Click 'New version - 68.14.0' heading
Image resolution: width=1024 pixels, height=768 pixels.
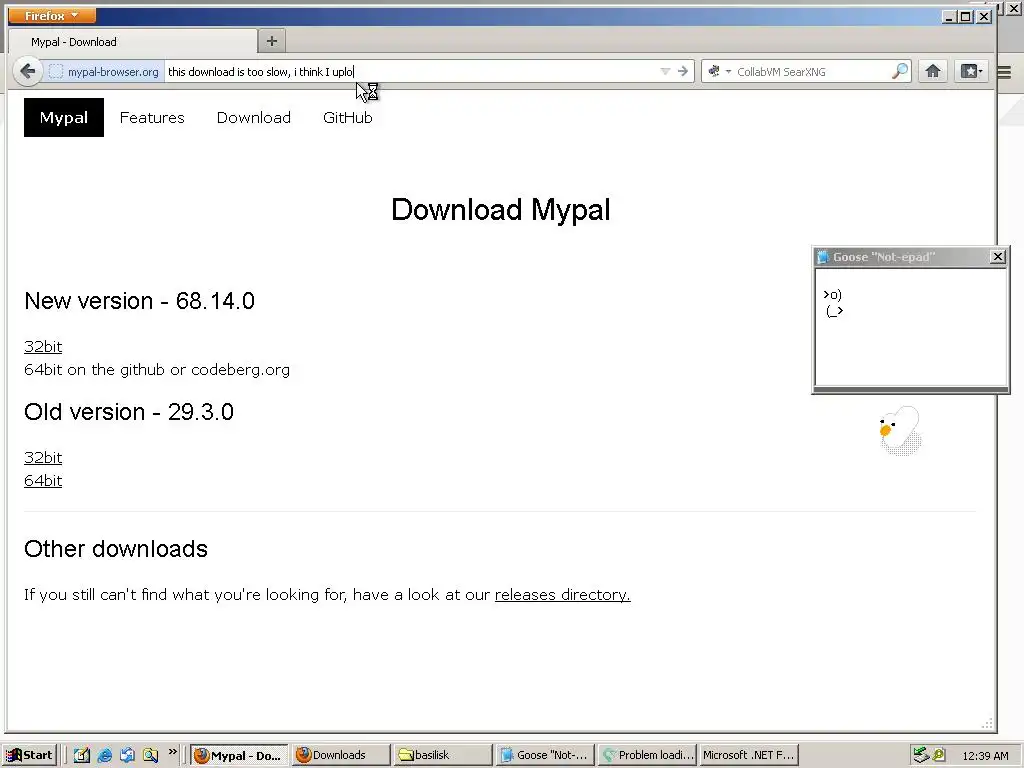pos(139,301)
